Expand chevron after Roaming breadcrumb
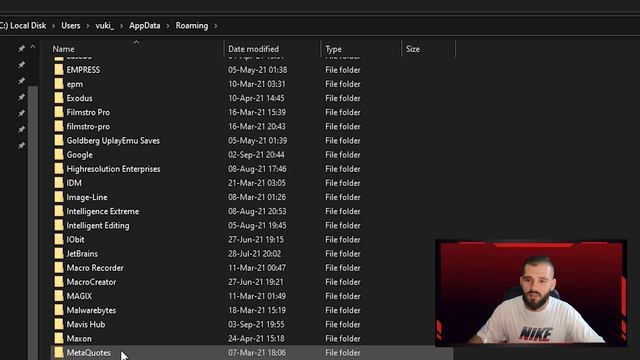 tap(216, 26)
